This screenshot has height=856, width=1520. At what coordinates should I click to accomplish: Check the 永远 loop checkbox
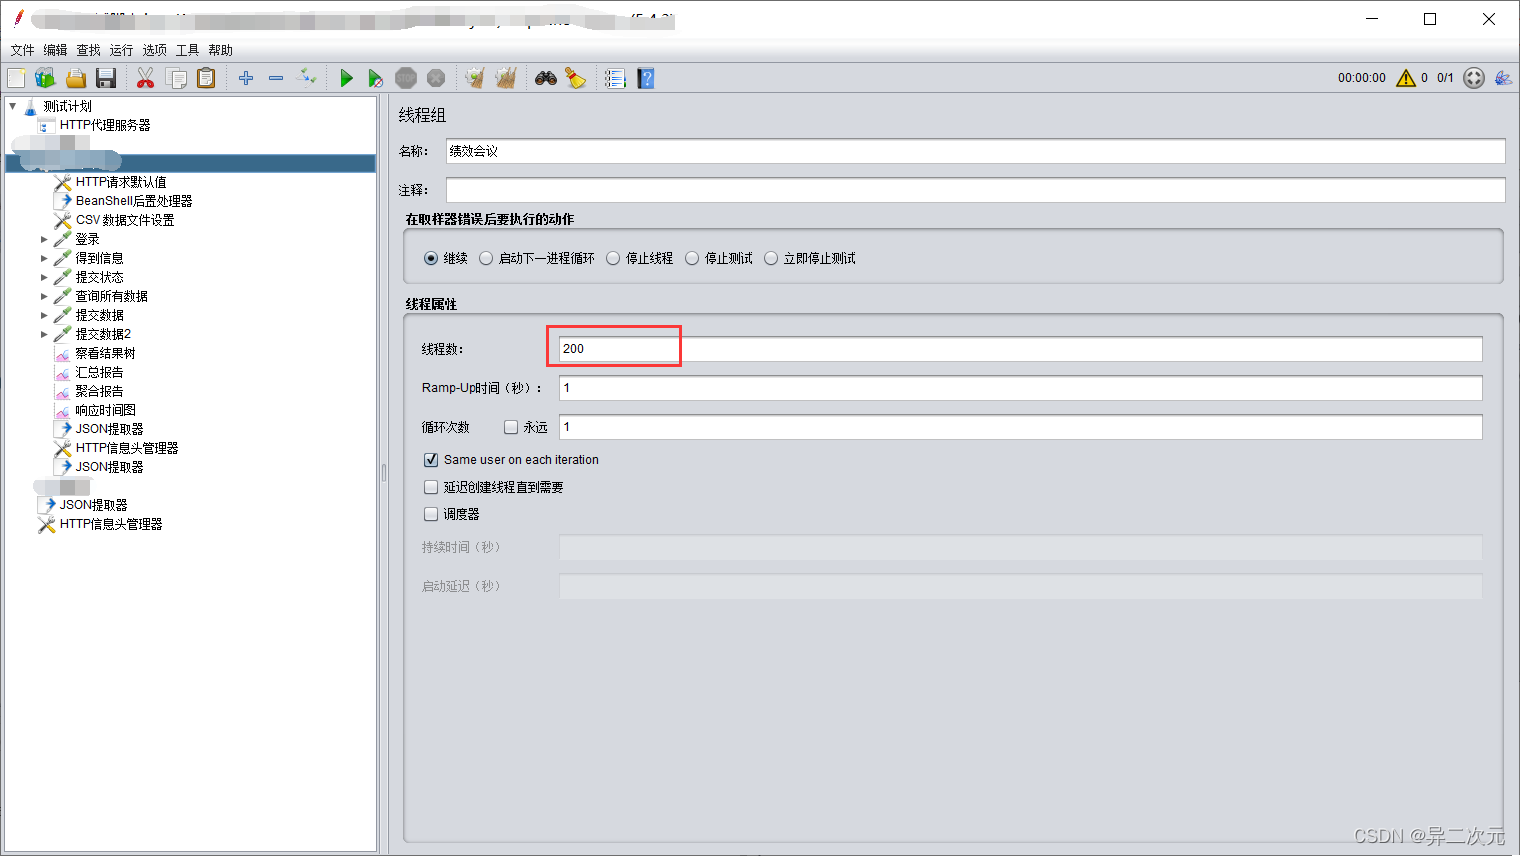tap(511, 427)
